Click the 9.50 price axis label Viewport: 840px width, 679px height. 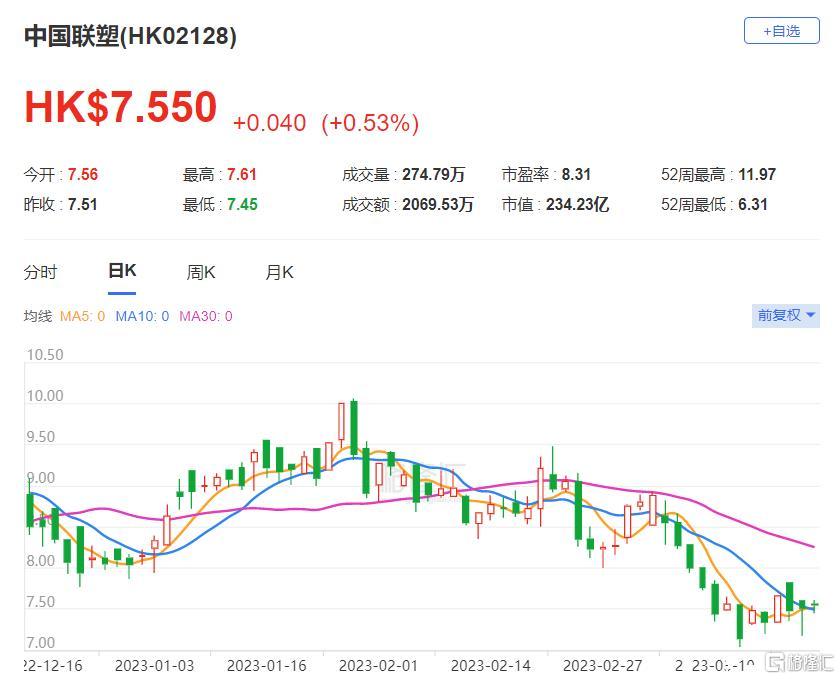point(41,437)
